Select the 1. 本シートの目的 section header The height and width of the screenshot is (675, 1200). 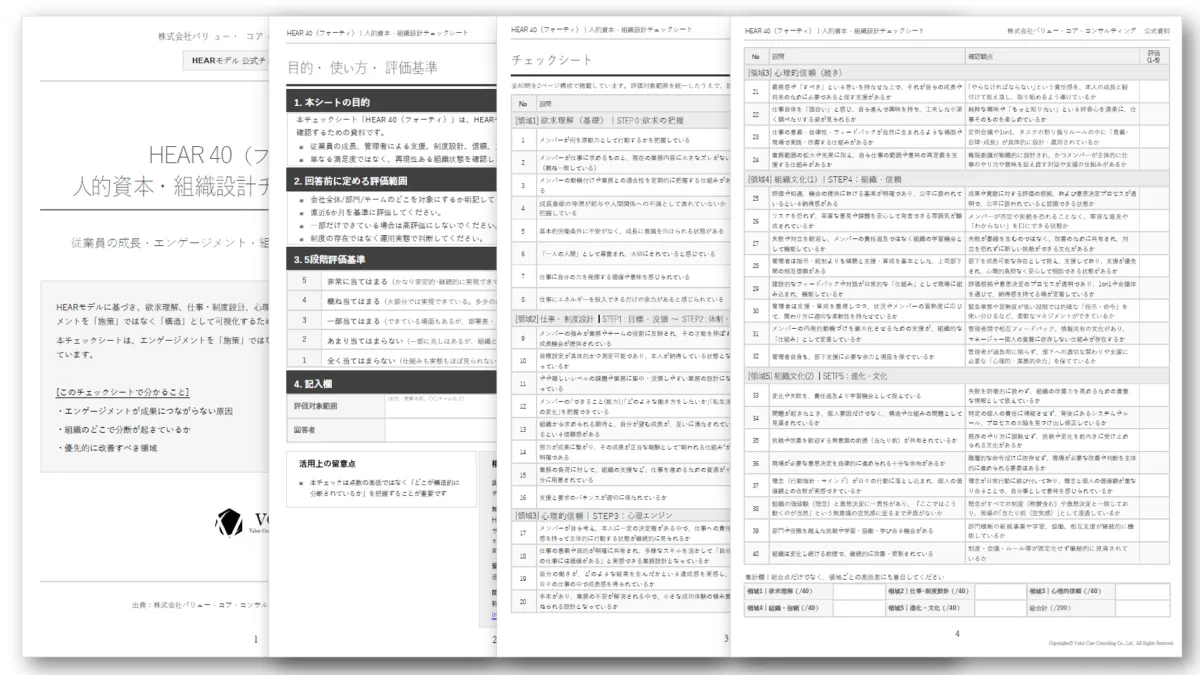click(390, 103)
